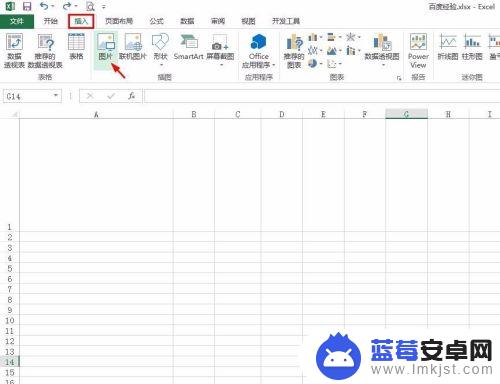Select the 表格 Table icon
The width and height of the screenshot is (500, 384).
[76, 47]
